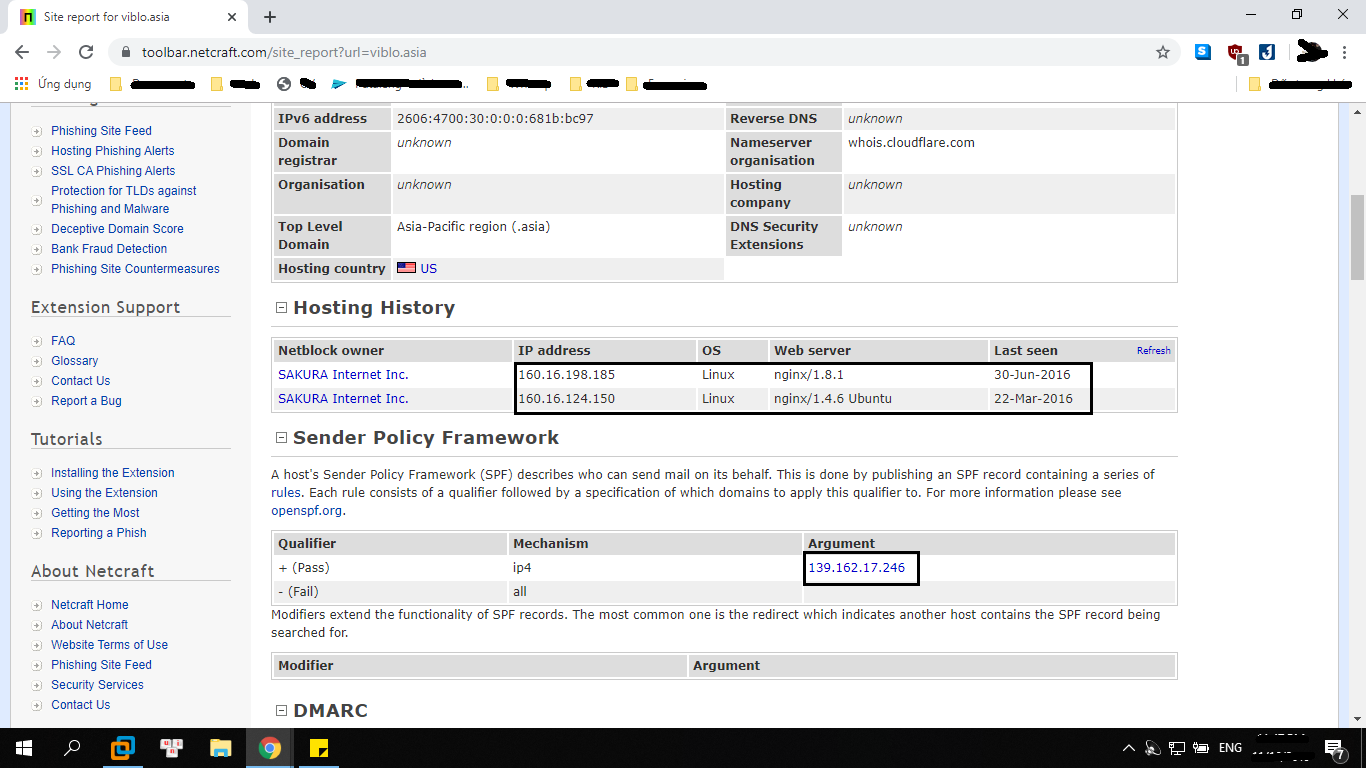The height and width of the screenshot is (768, 1366).
Task: Open the Ứng dụng apps shortcut
Action: 54,84
